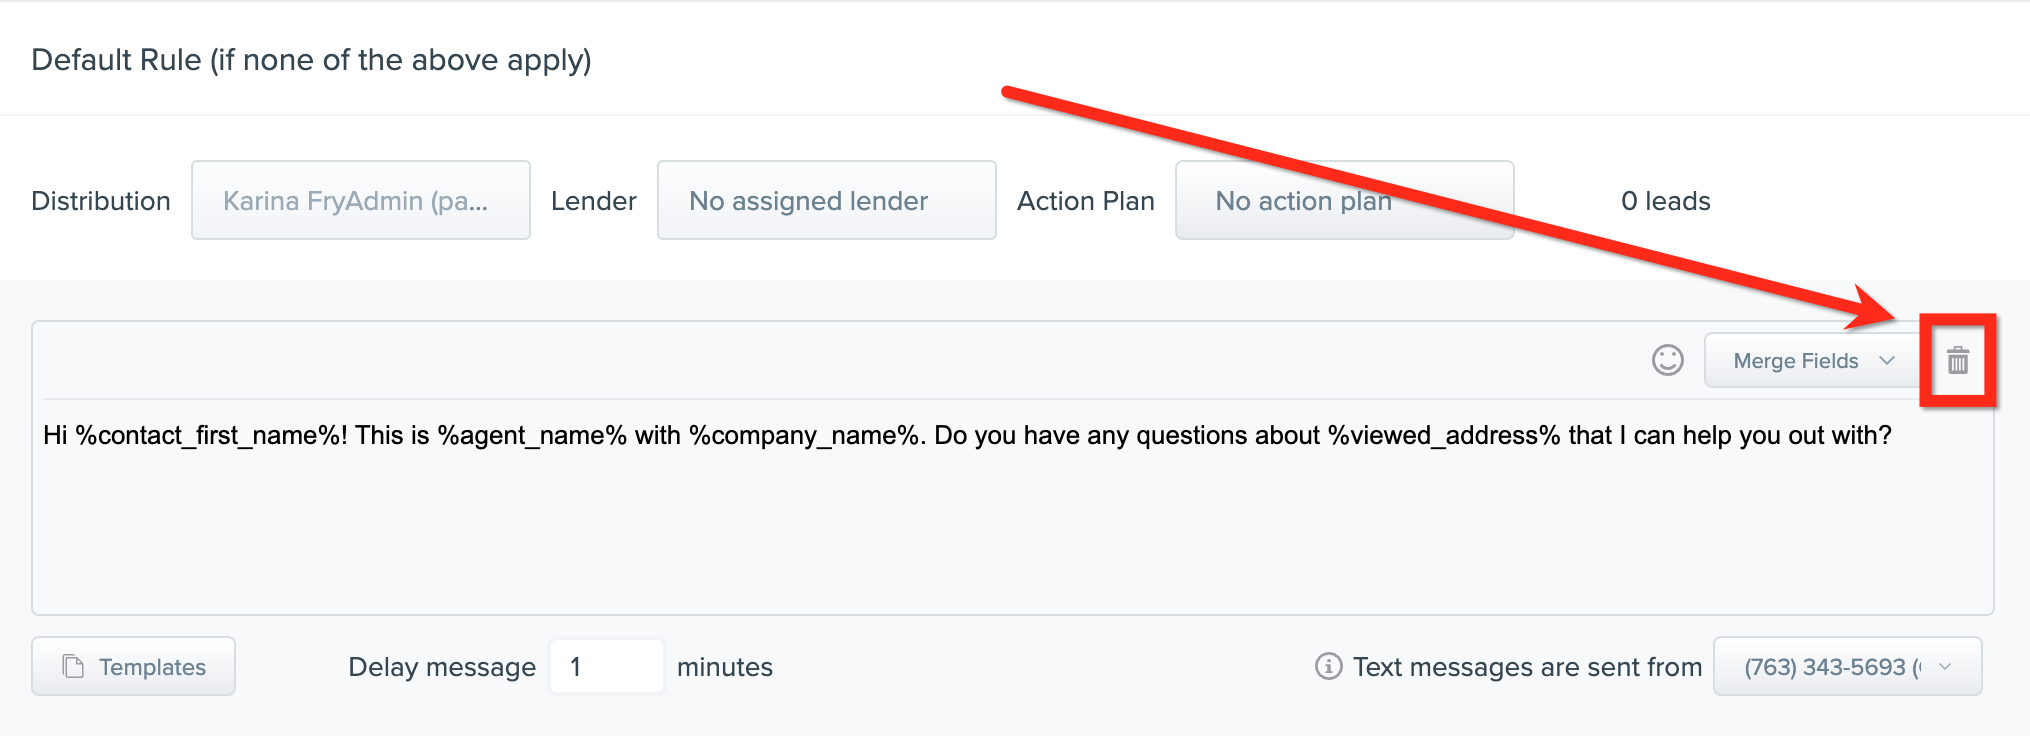The image size is (2030, 736).
Task: Select the Default Rule section heading
Action: pos(312,60)
